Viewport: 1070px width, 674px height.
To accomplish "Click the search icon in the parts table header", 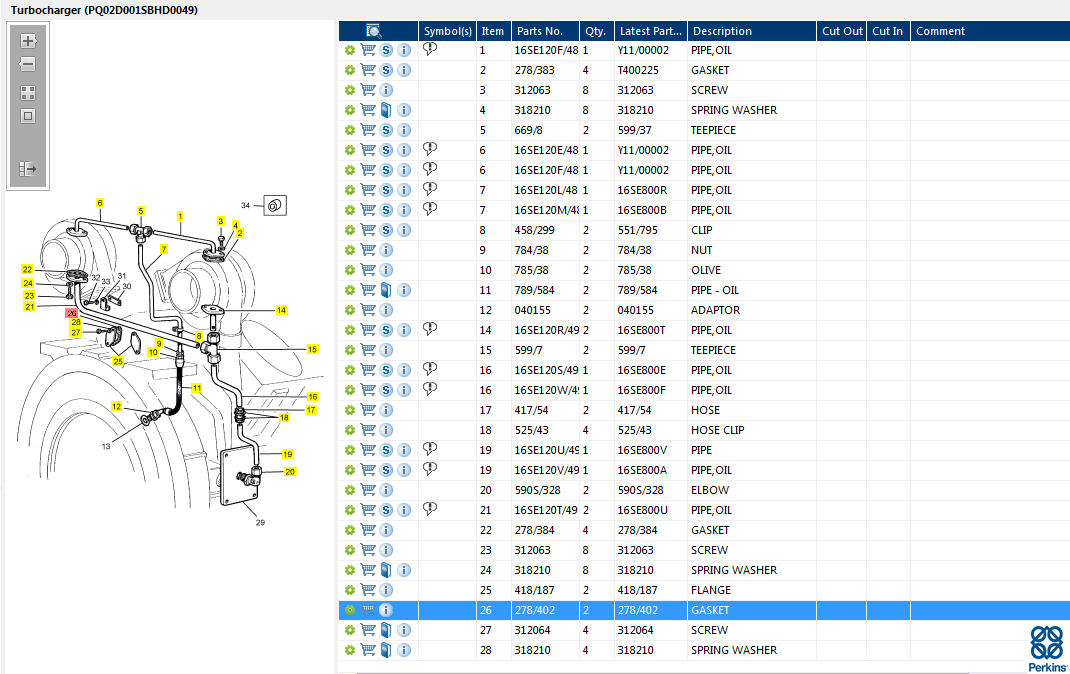I will pyautogui.click(x=374, y=31).
